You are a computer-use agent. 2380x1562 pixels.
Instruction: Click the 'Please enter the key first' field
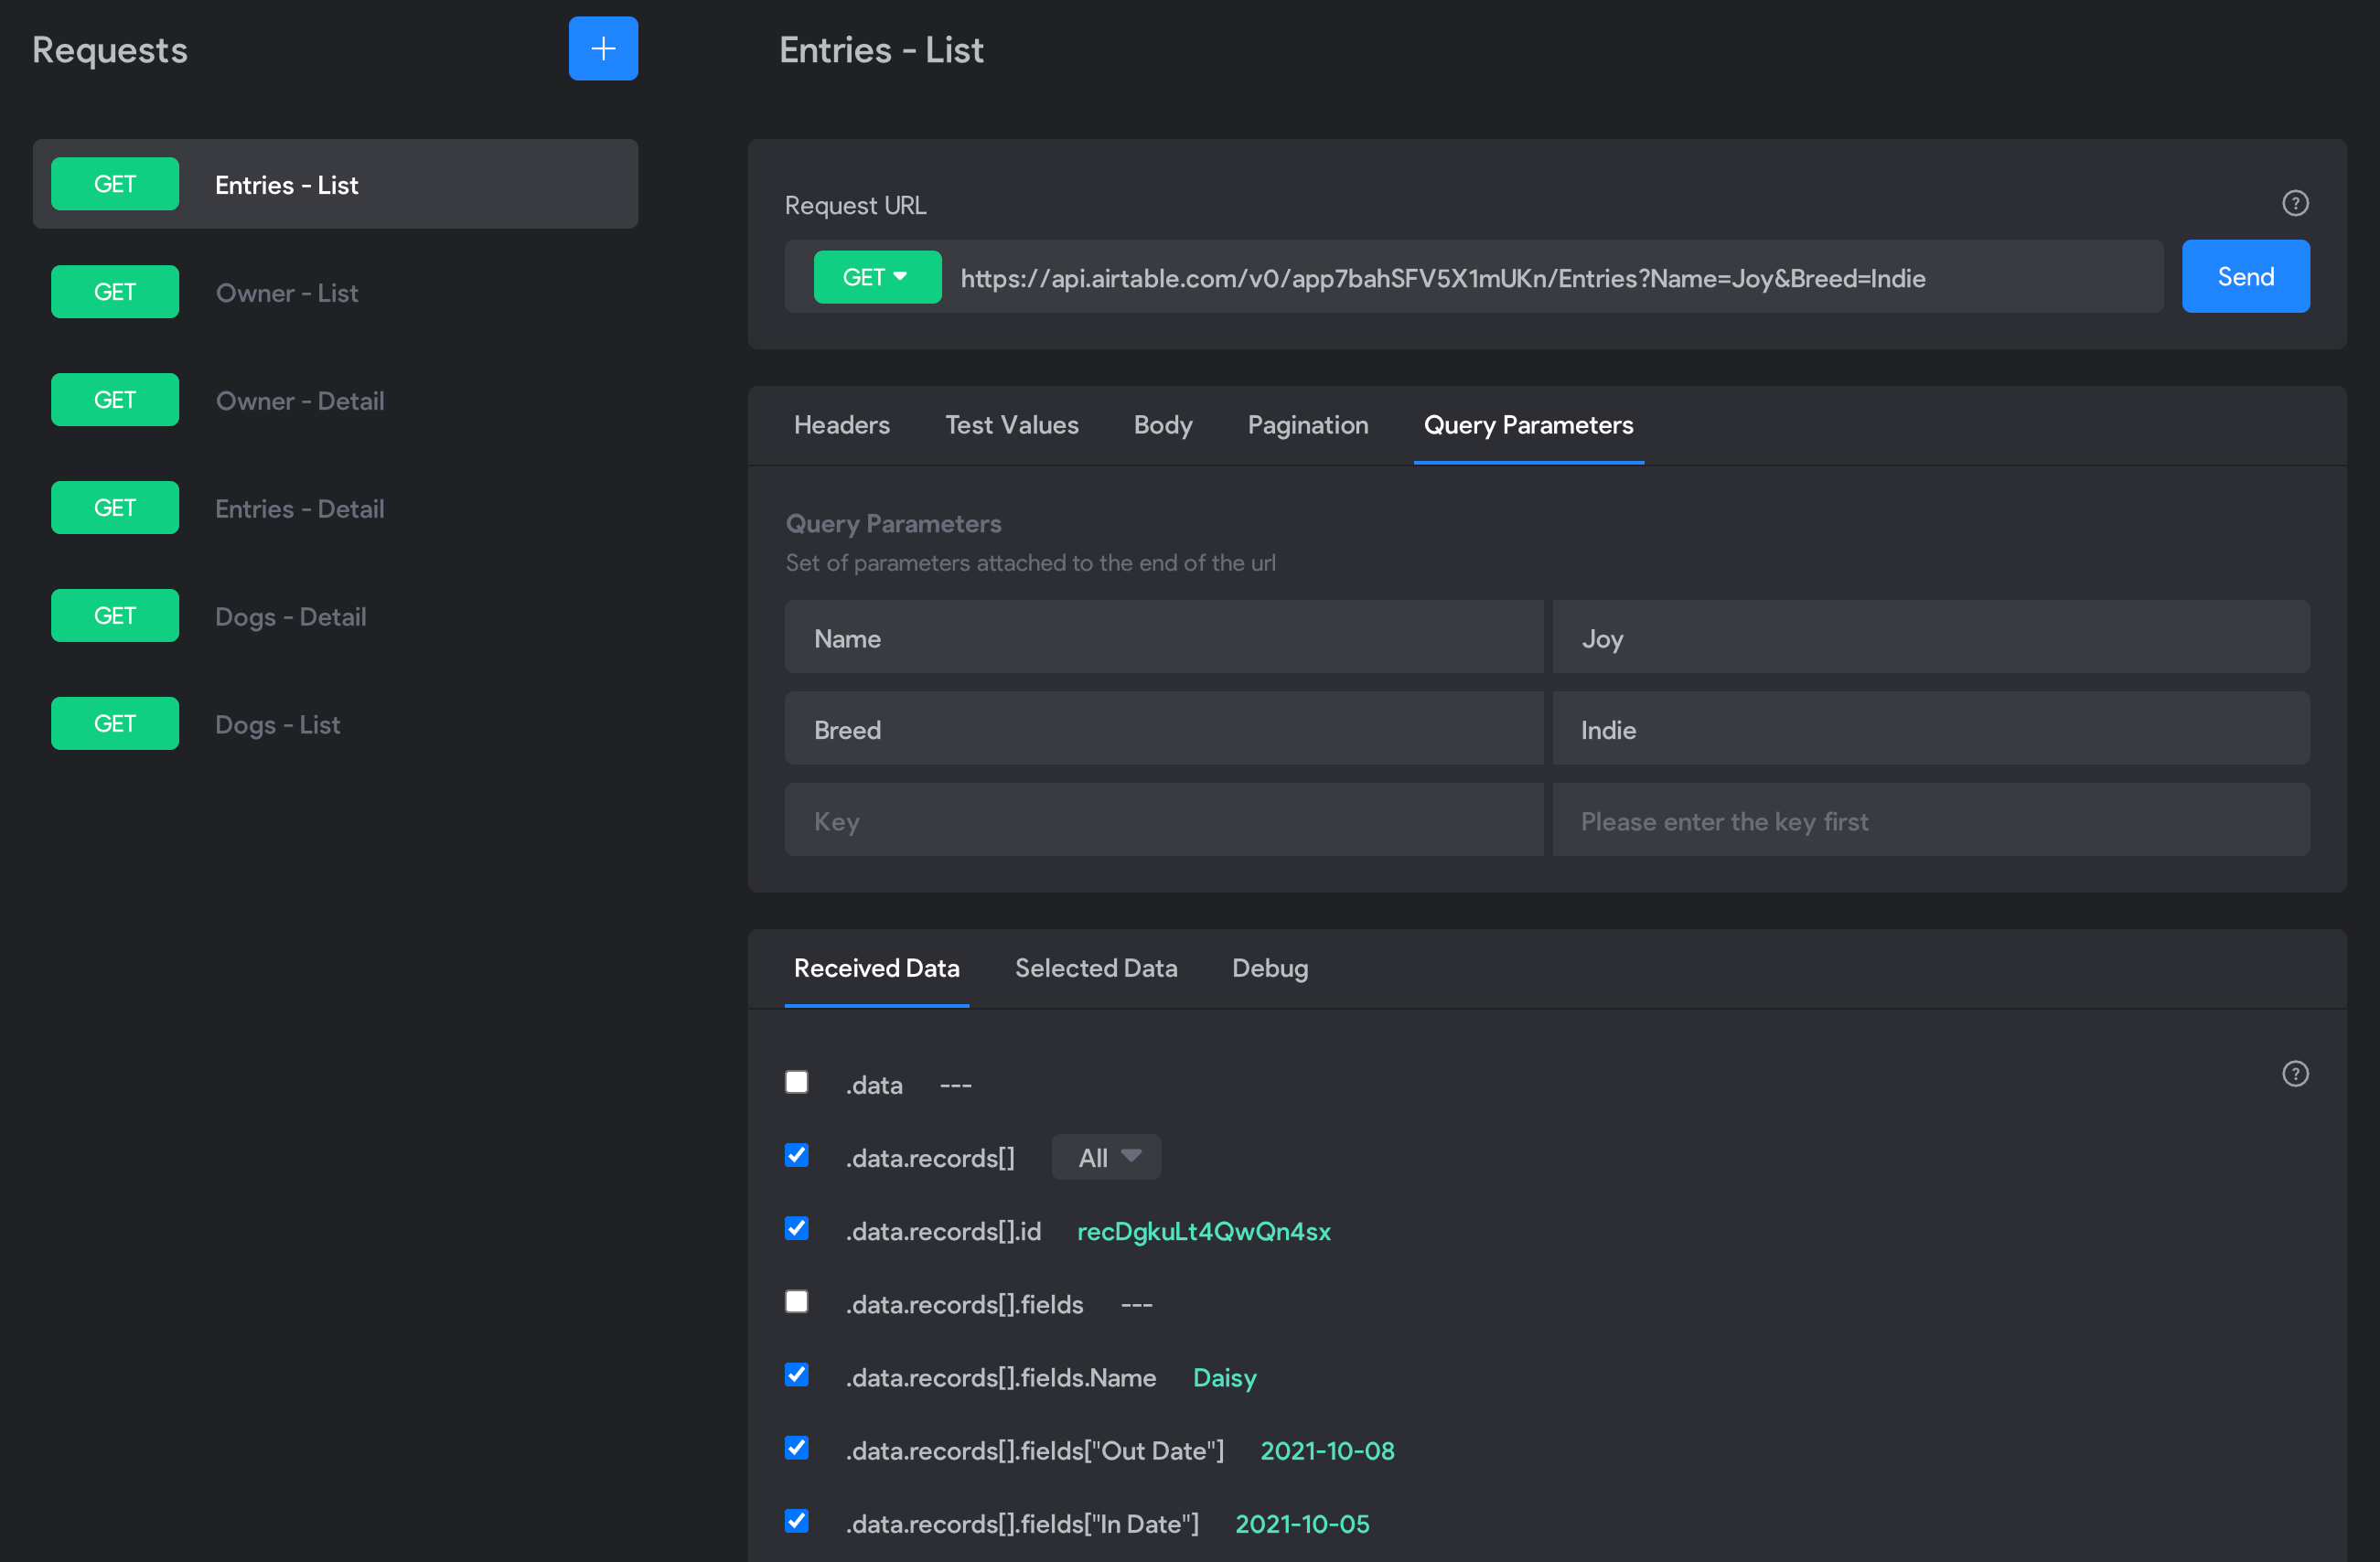[x=1930, y=820]
